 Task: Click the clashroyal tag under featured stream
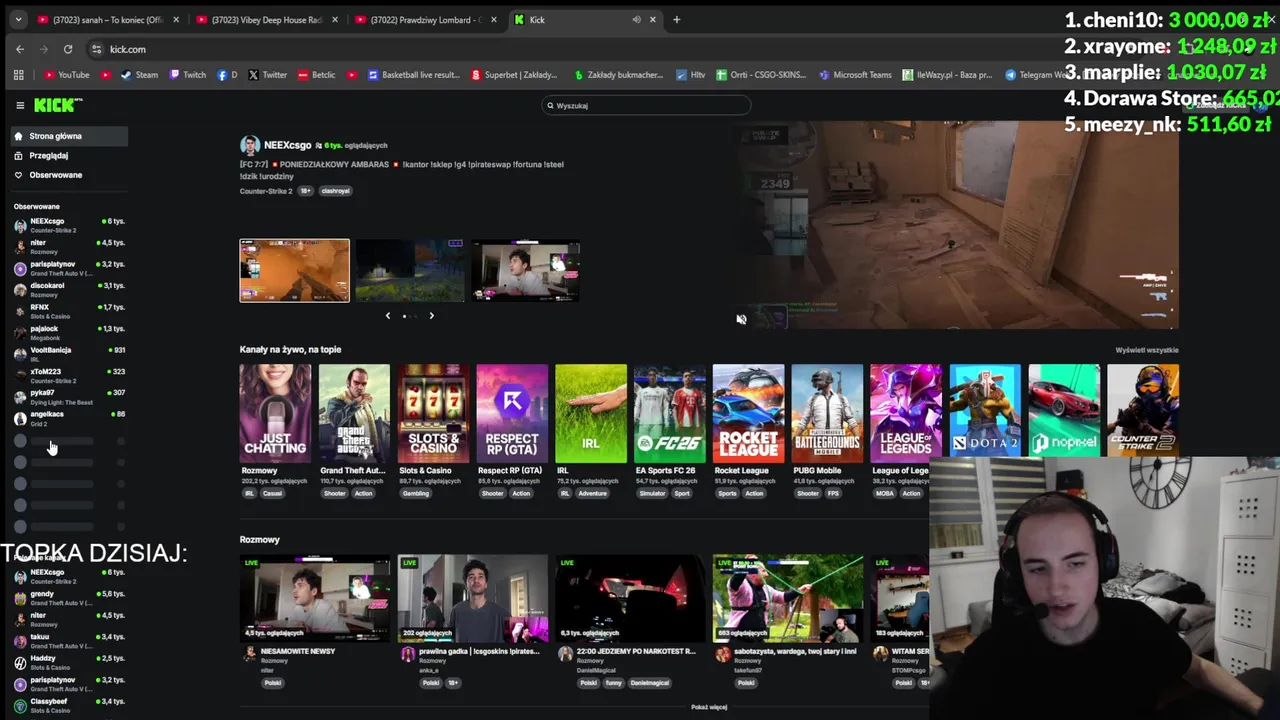click(x=335, y=191)
